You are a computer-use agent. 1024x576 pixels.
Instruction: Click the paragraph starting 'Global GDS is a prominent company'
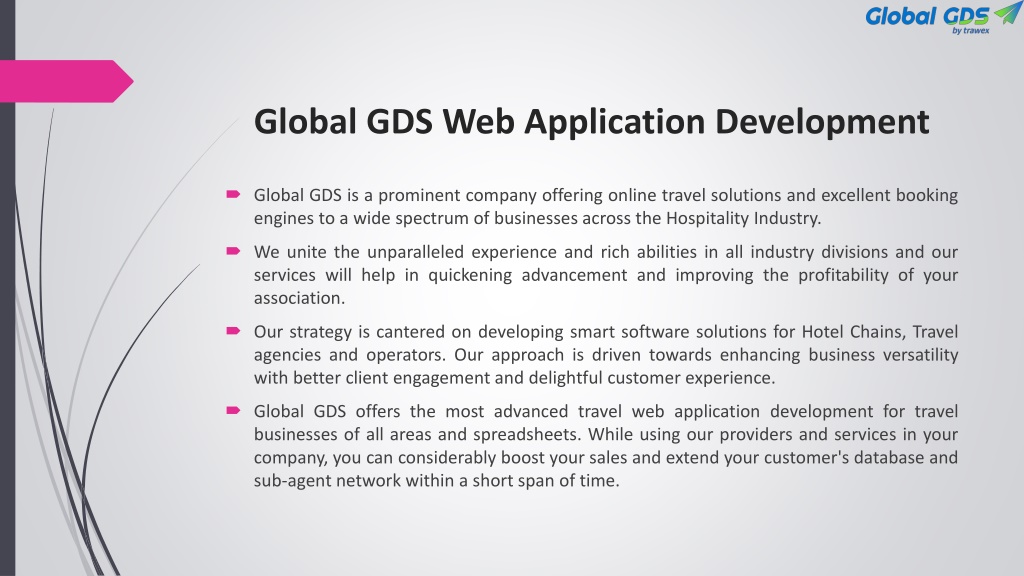click(605, 206)
